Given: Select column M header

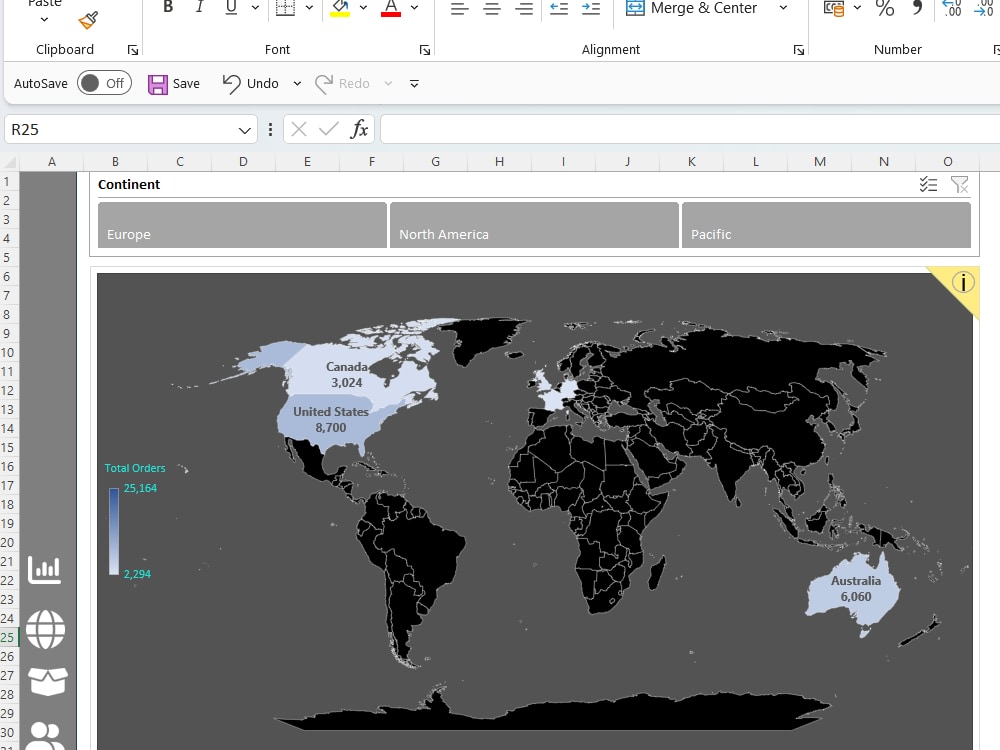Looking at the screenshot, I should click(820, 161).
